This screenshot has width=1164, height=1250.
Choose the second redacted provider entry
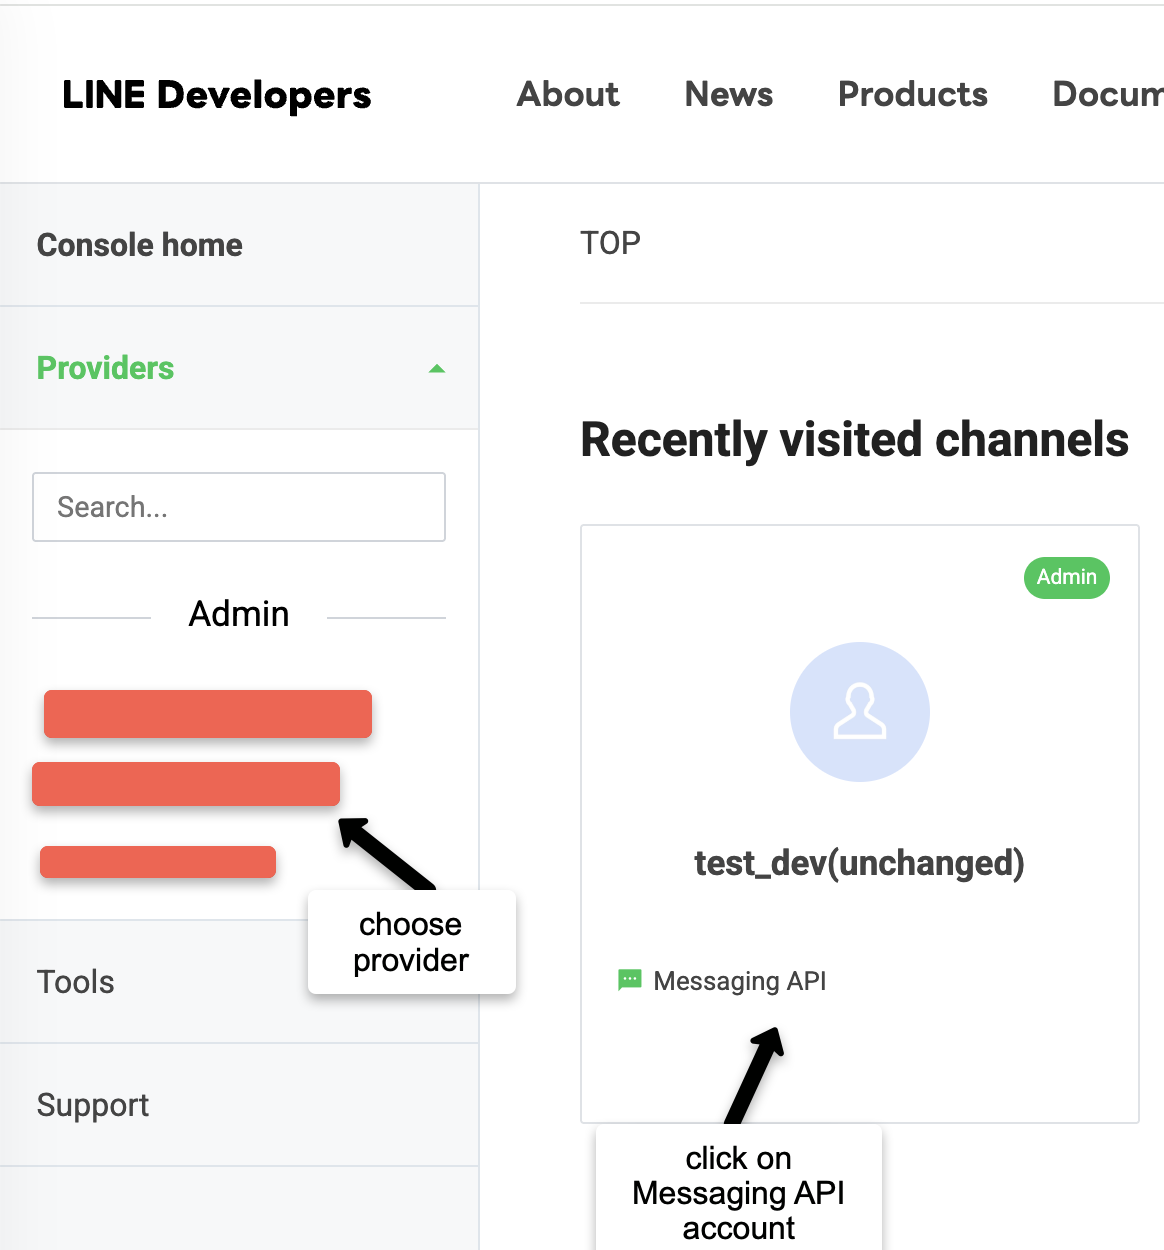(186, 784)
